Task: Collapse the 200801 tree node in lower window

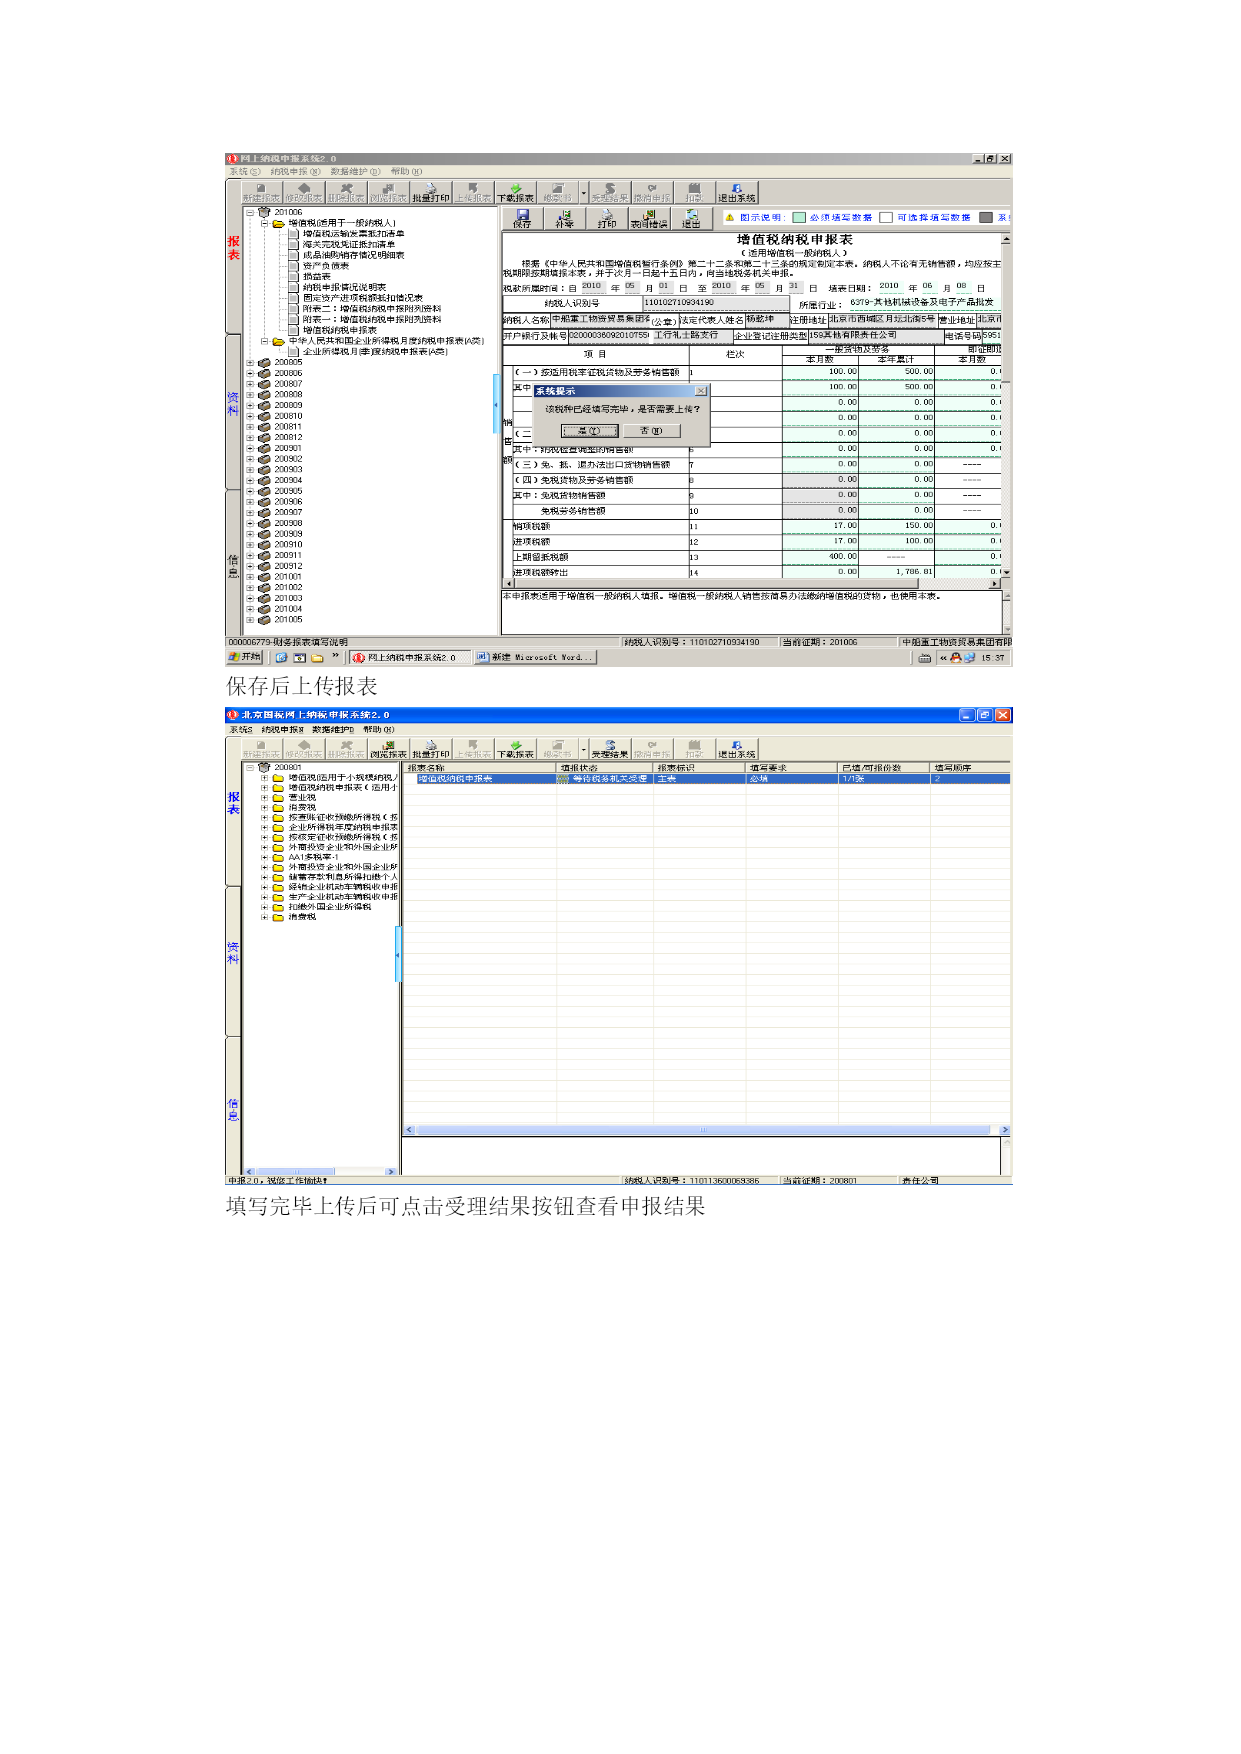Action: [250, 768]
